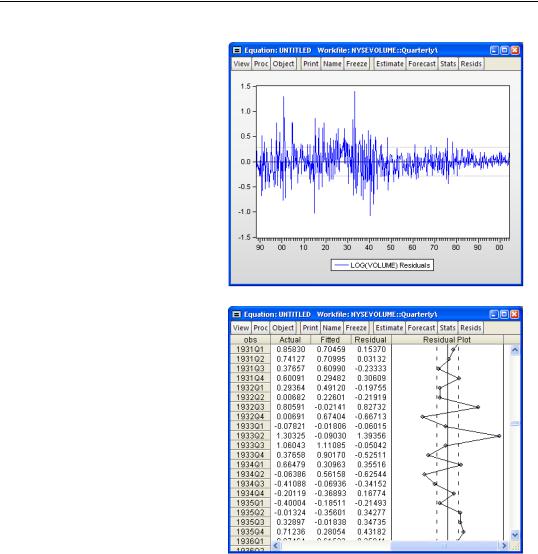Click the table's vertical scroll down arrow

pyautogui.click(x=515, y=535)
